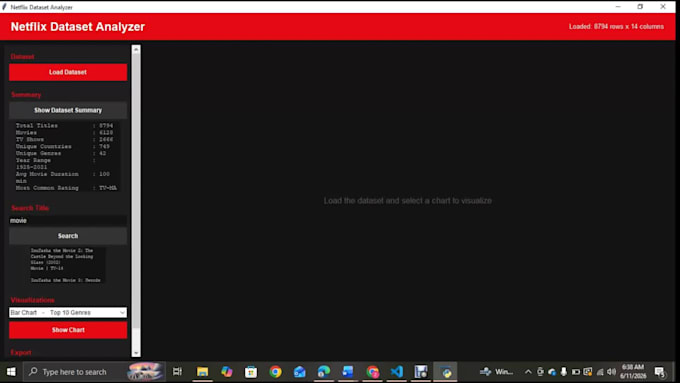Click the network tray icon
Screen dimensions: 680x383
tap(600, 372)
